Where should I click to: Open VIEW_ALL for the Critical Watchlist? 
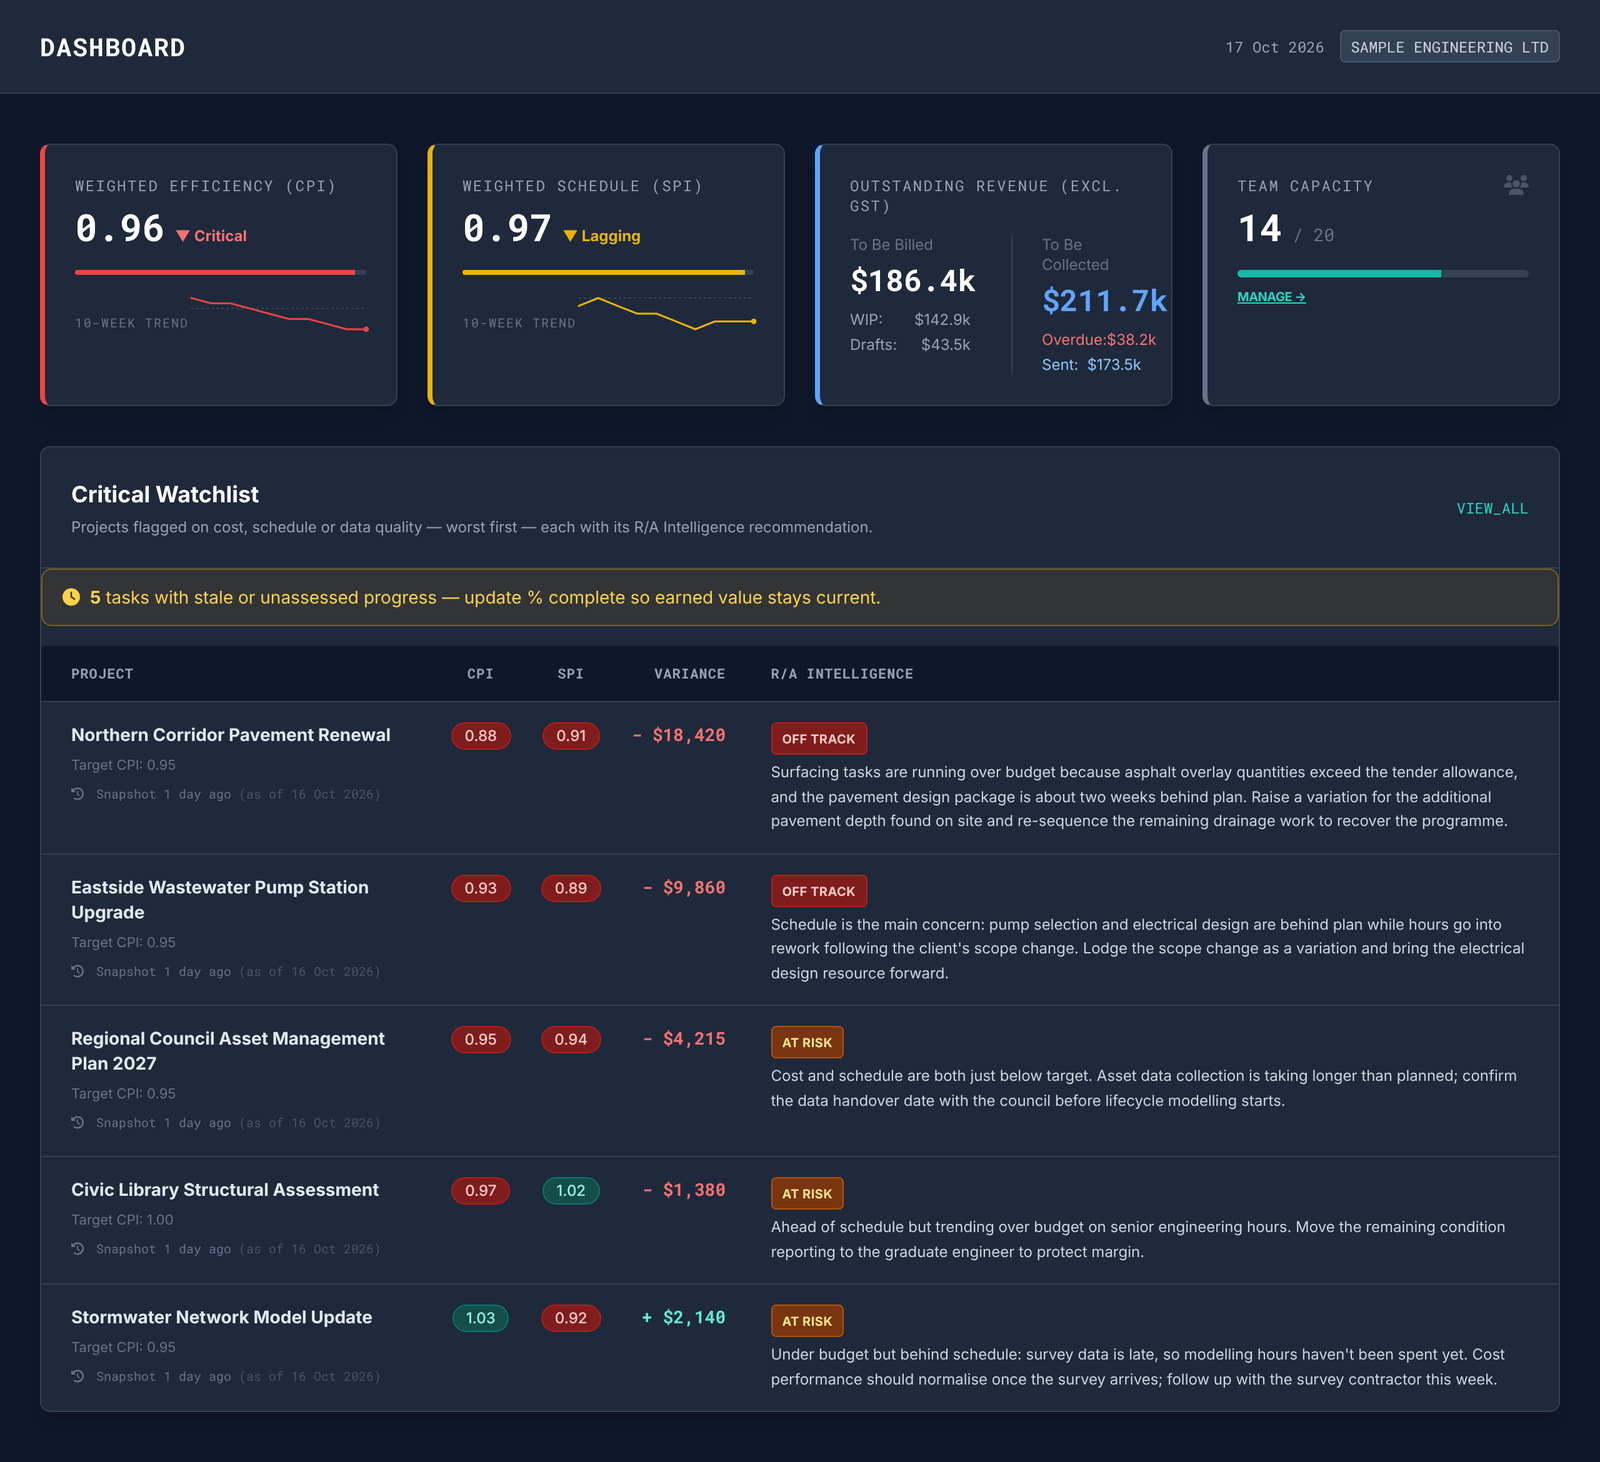pyautogui.click(x=1492, y=509)
